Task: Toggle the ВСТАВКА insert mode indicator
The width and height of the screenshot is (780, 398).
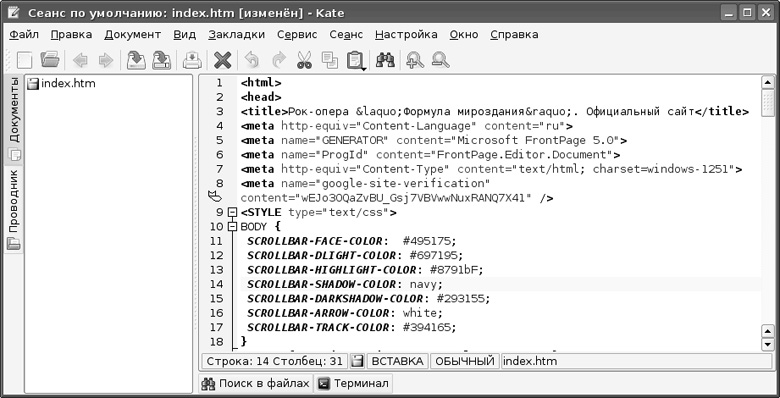Action: [x=397, y=361]
